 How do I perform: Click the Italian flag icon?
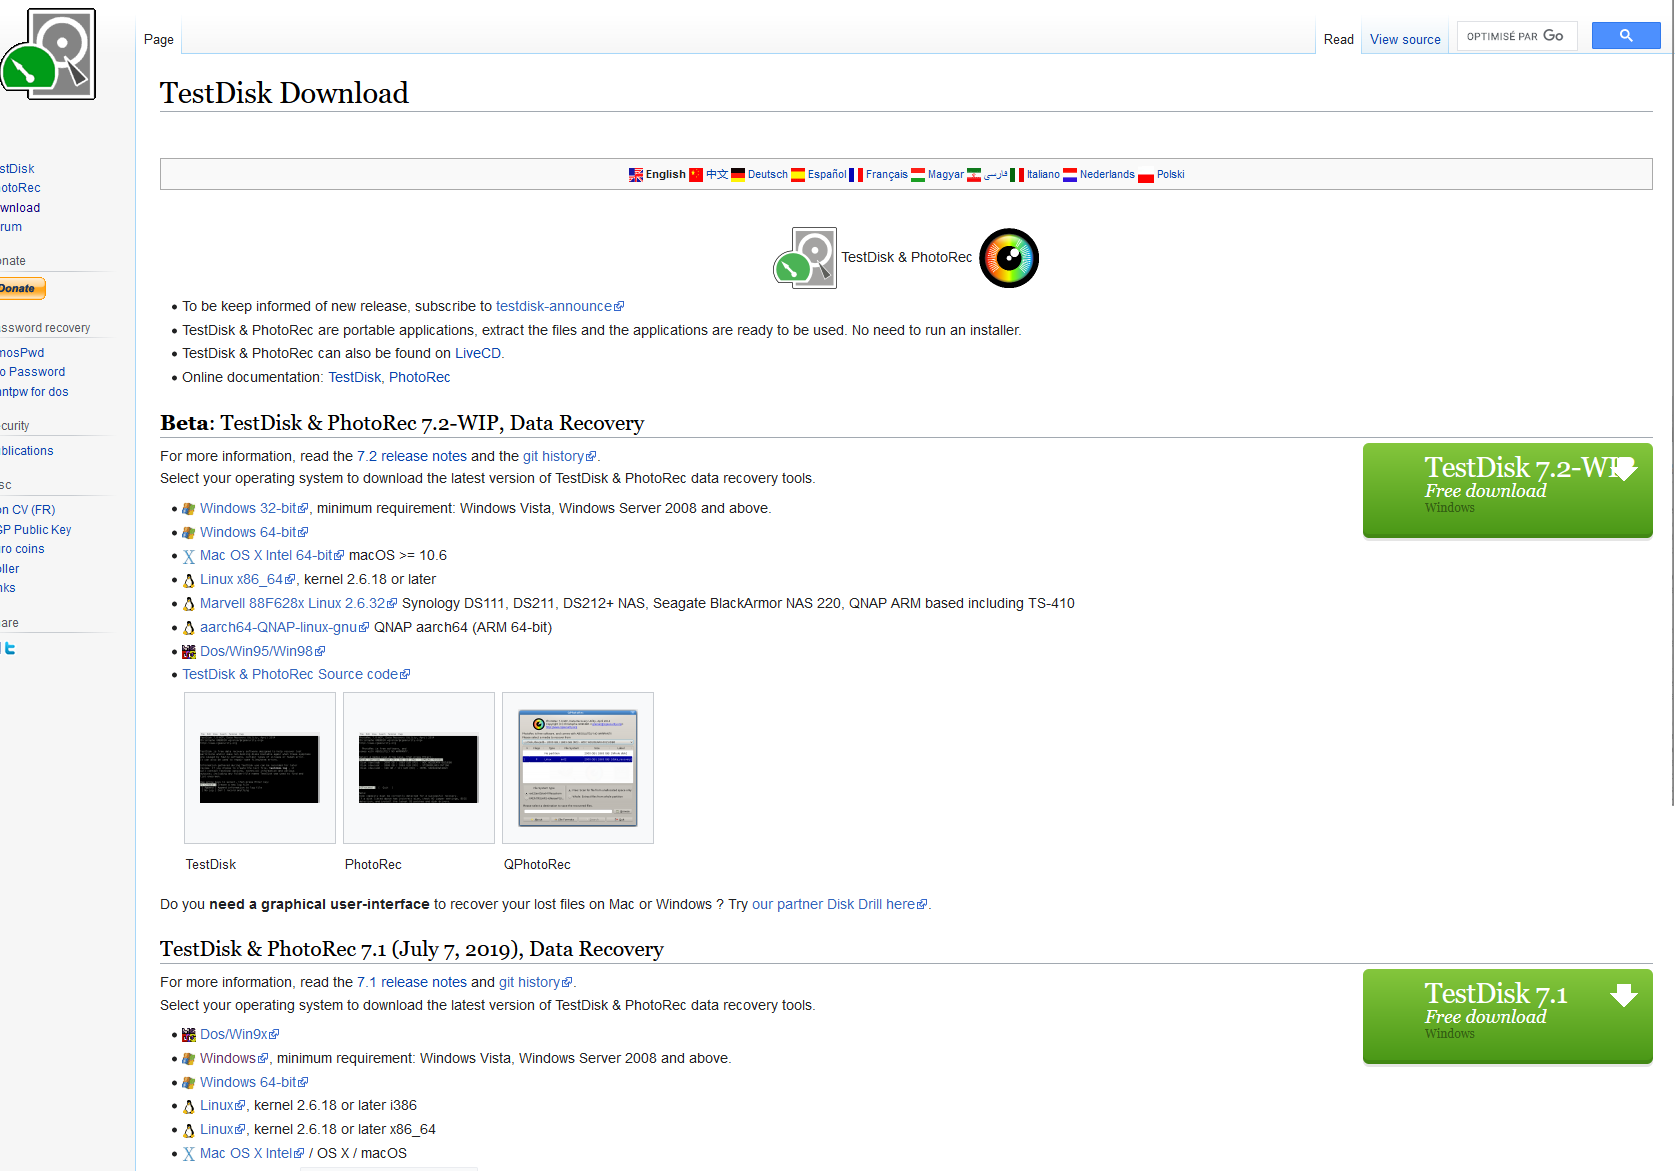coord(1017,175)
